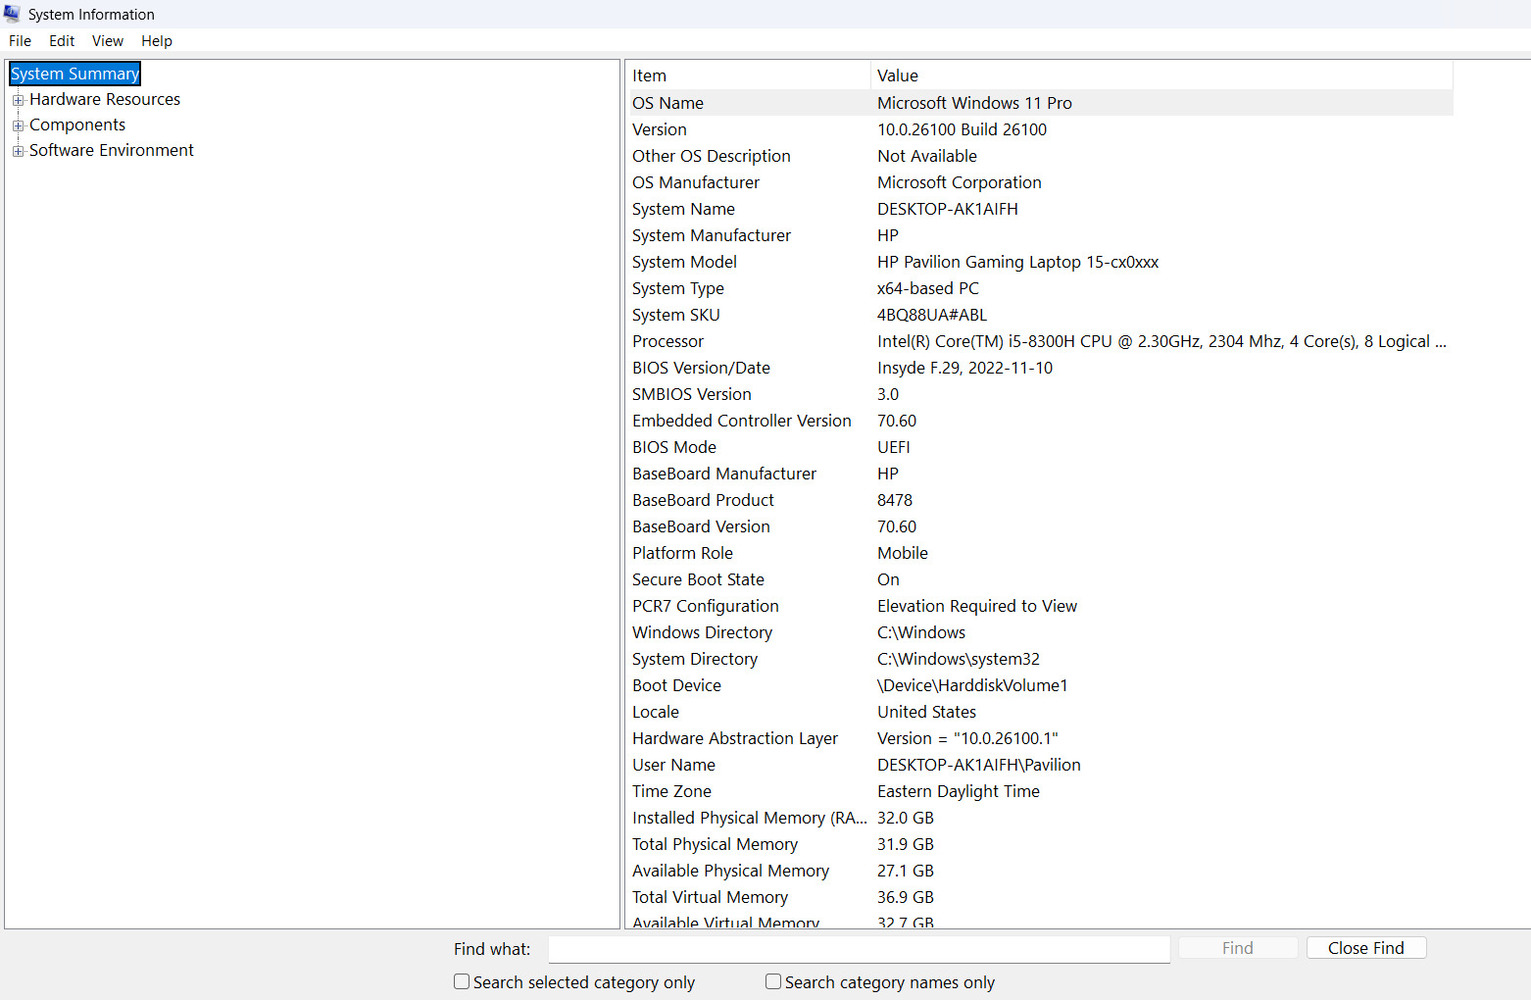Click the value \Device\HarddiskVolume1
This screenshot has height=1000, width=1531.
[973, 686]
